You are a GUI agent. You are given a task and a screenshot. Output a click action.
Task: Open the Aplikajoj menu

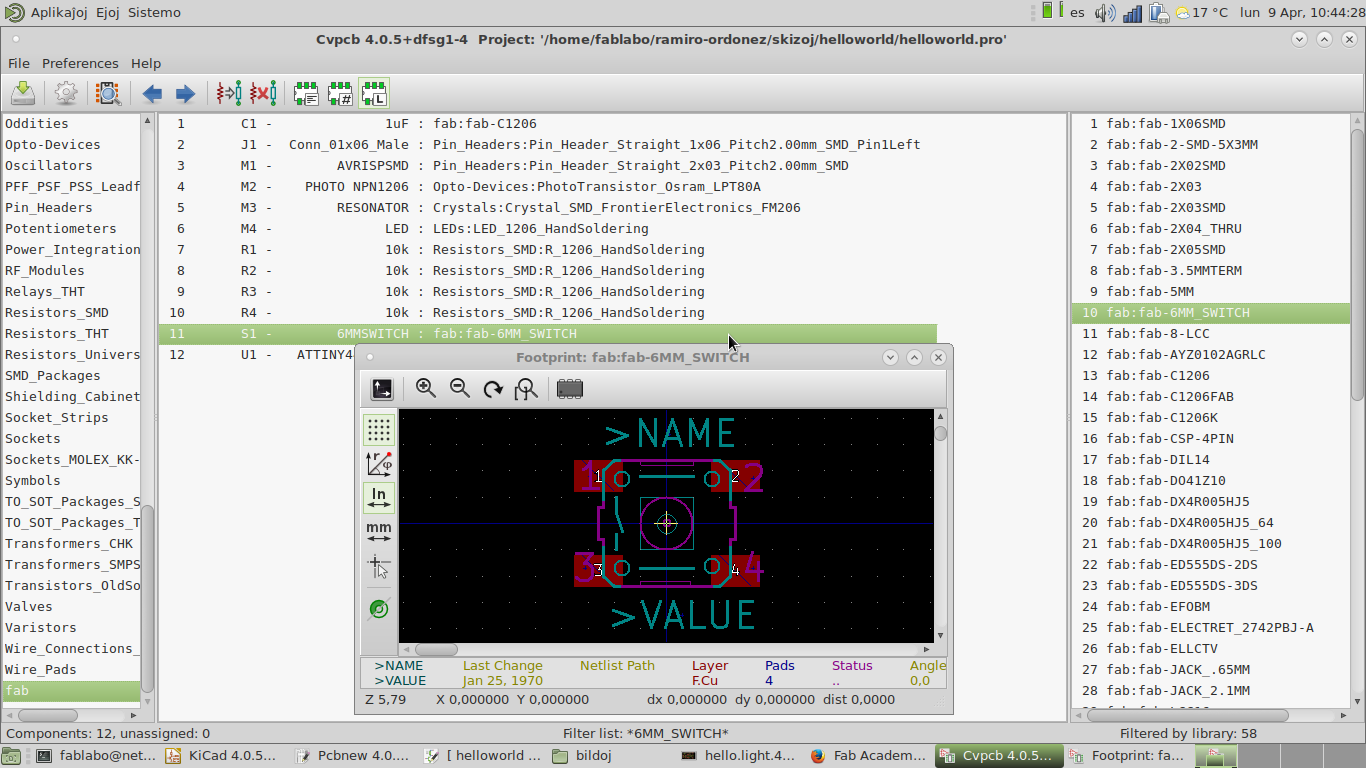point(58,12)
